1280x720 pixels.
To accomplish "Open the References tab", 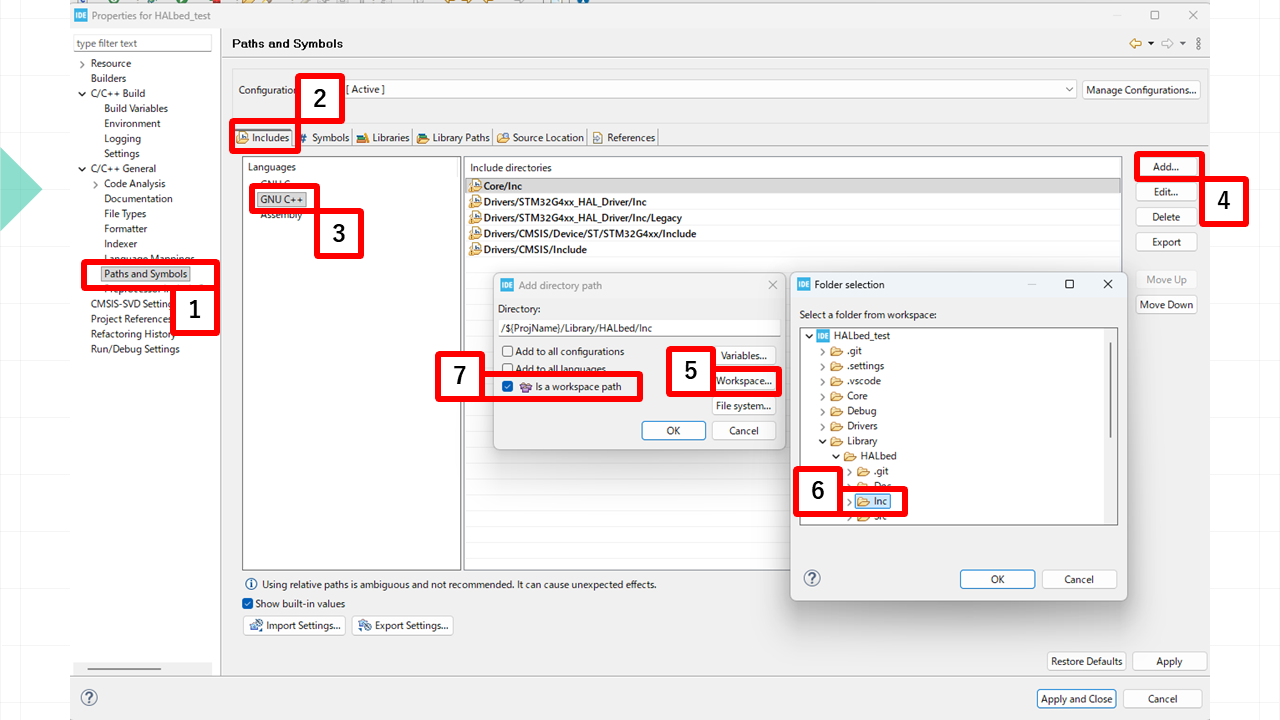I will coord(624,138).
